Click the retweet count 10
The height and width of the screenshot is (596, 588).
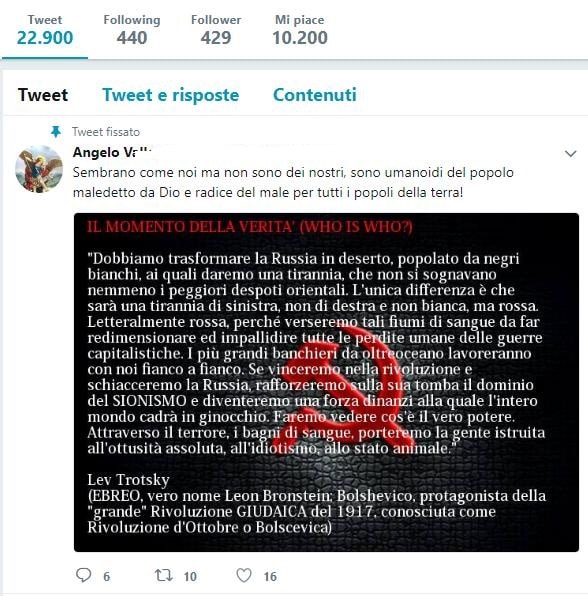coord(190,577)
